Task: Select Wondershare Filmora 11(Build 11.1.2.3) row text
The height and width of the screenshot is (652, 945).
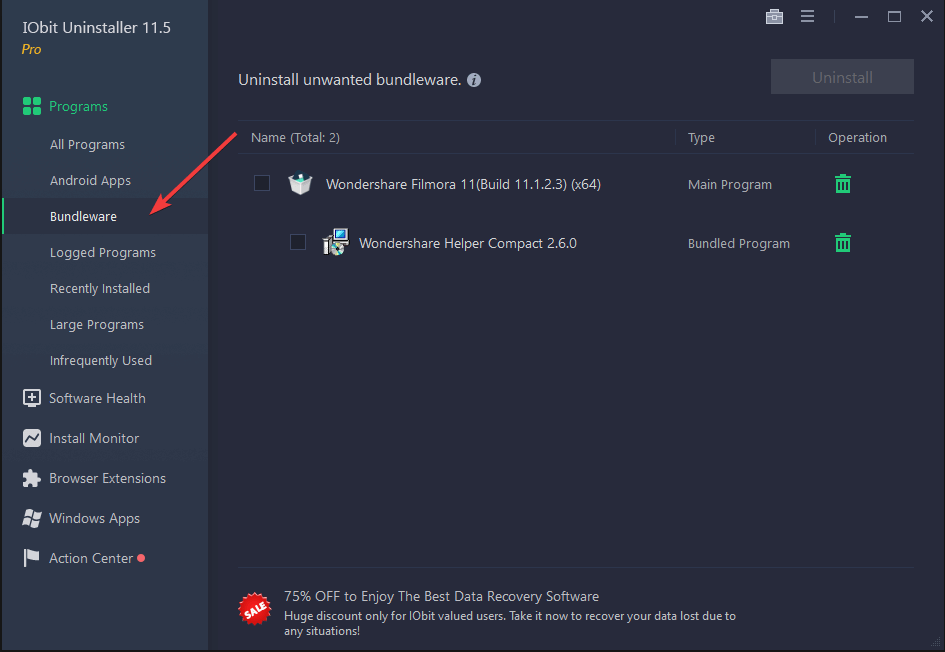Action: pyautogui.click(x=463, y=184)
